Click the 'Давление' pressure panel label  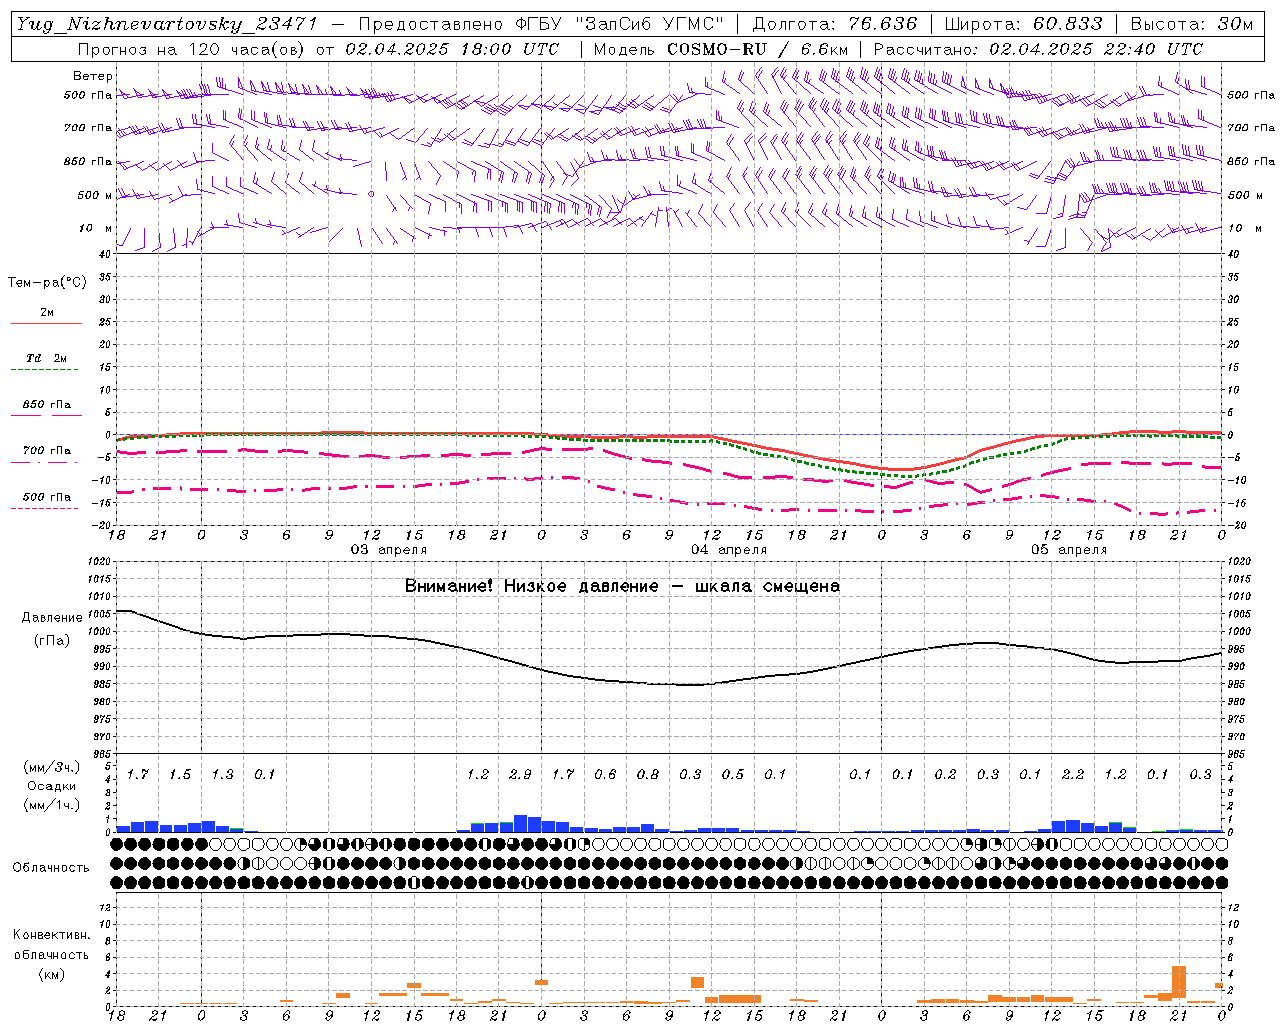tap(52, 618)
